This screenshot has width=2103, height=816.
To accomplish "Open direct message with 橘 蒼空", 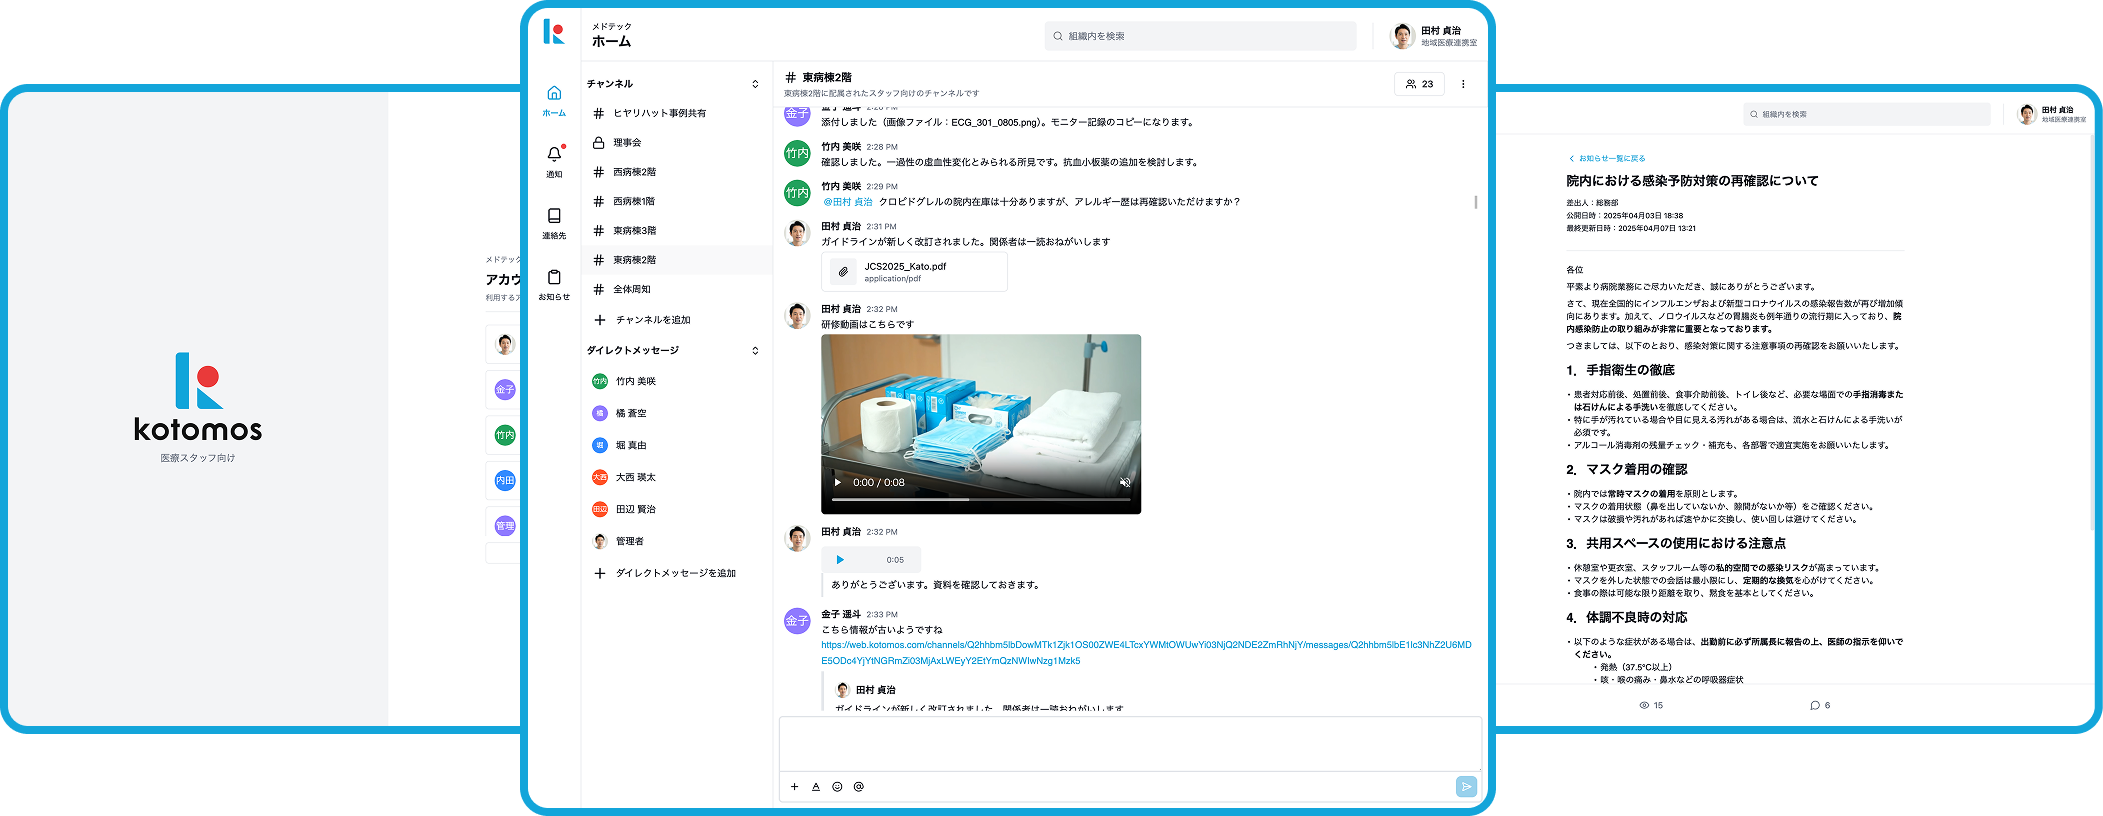I will tap(677, 413).
